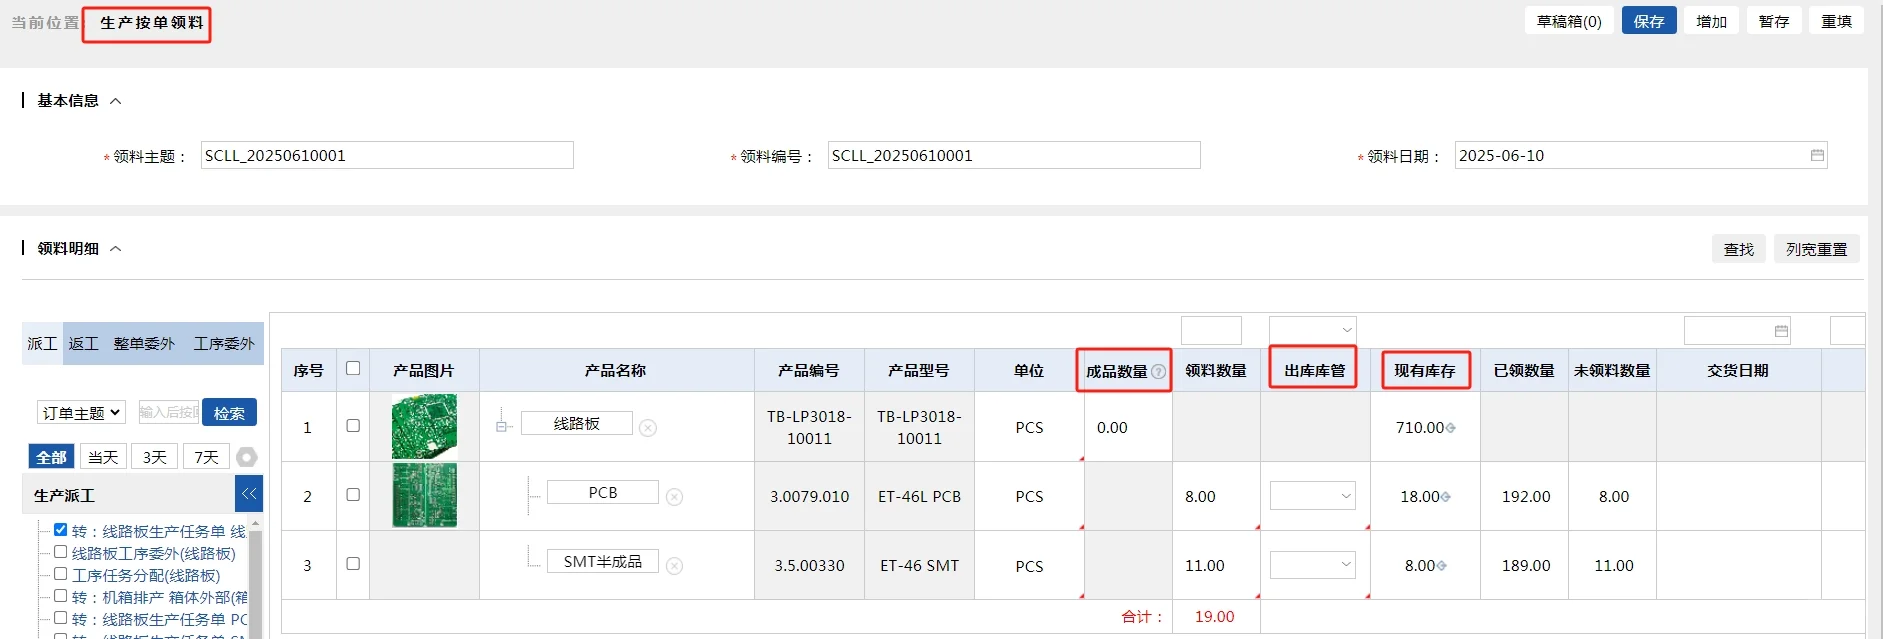1883x639 pixels.
Task: Click the total value 19.00
Action: coord(1215,616)
